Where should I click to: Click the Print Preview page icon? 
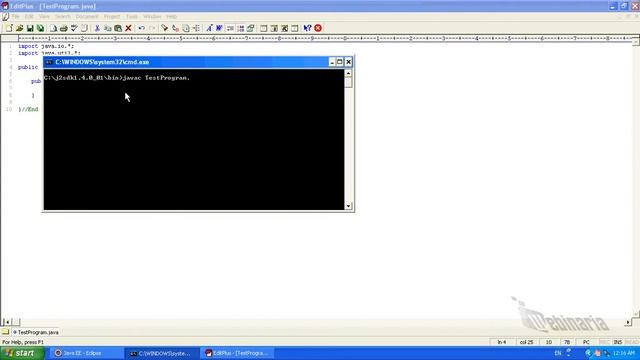click(x=53, y=28)
